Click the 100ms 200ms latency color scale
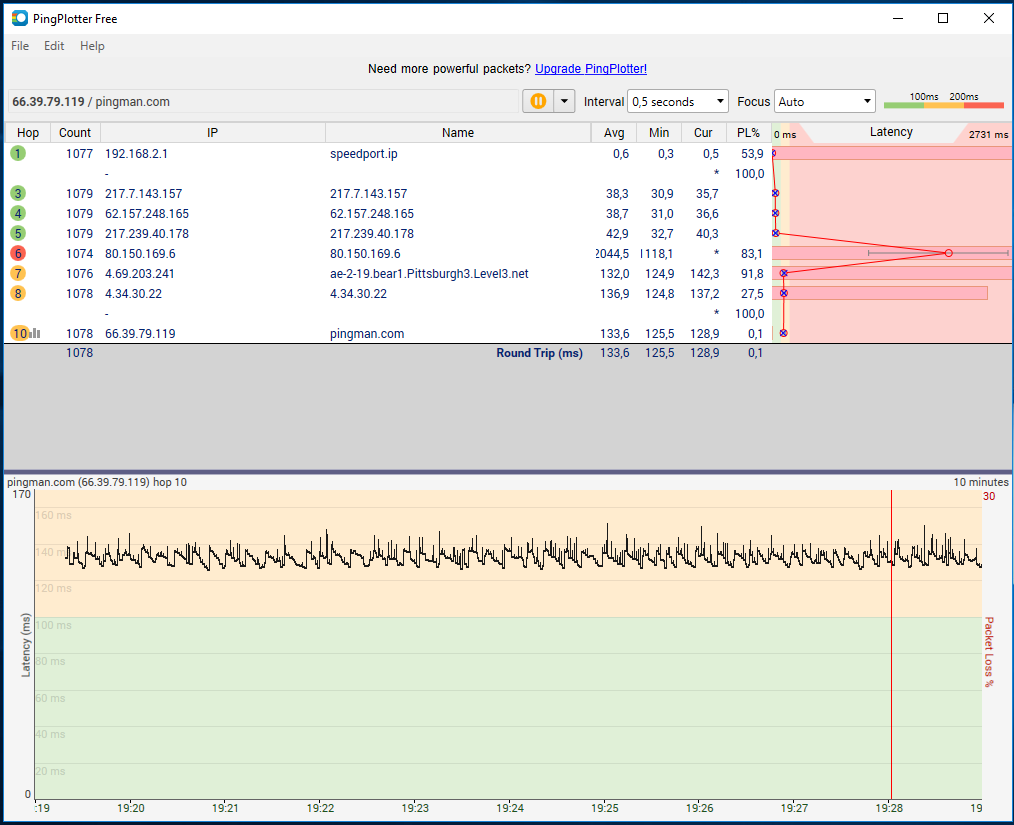The width and height of the screenshot is (1014, 825). [944, 100]
